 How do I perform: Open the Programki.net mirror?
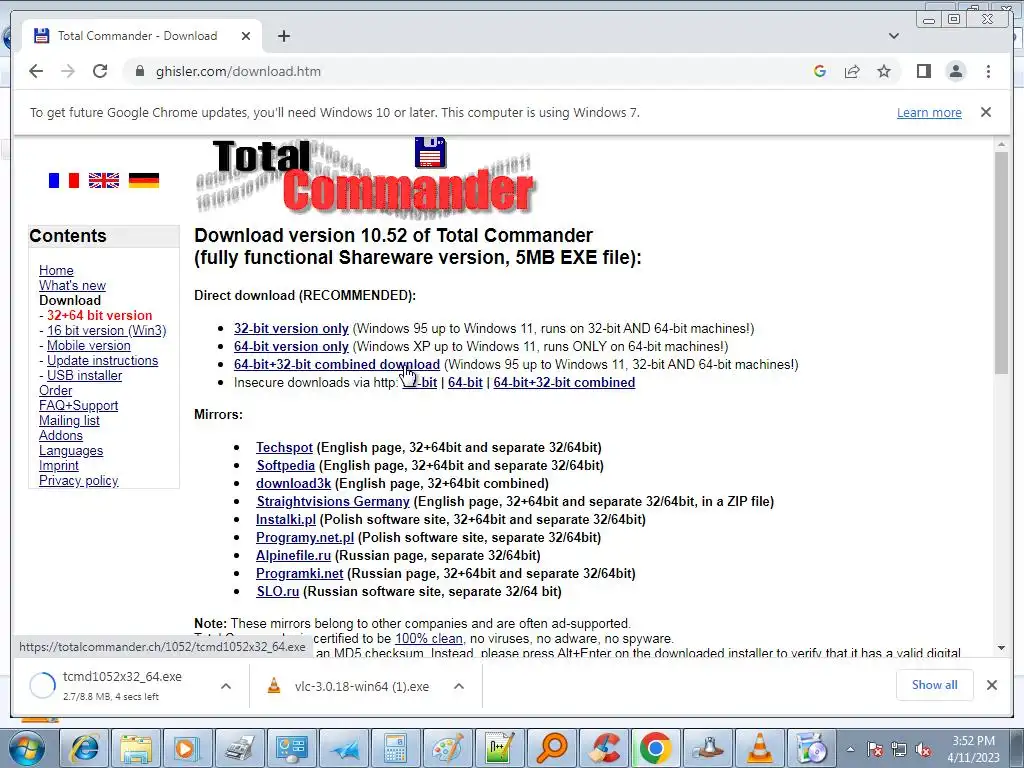click(300, 573)
